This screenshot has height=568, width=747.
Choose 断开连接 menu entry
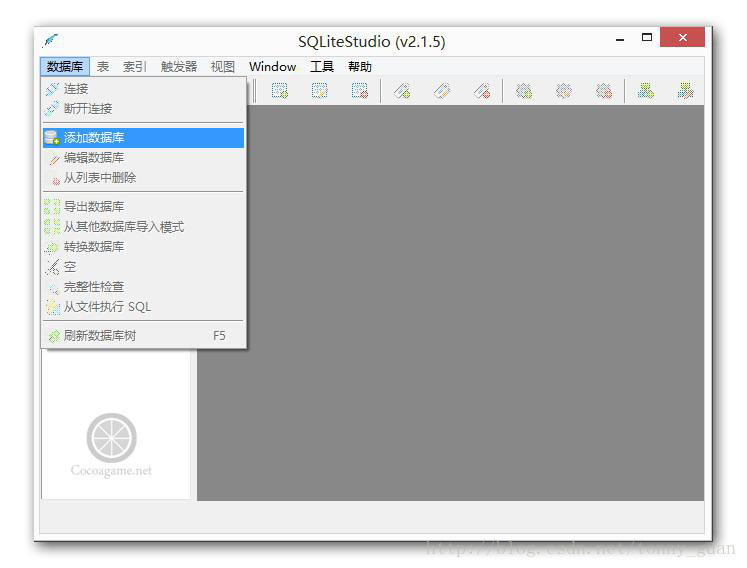[143, 109]
